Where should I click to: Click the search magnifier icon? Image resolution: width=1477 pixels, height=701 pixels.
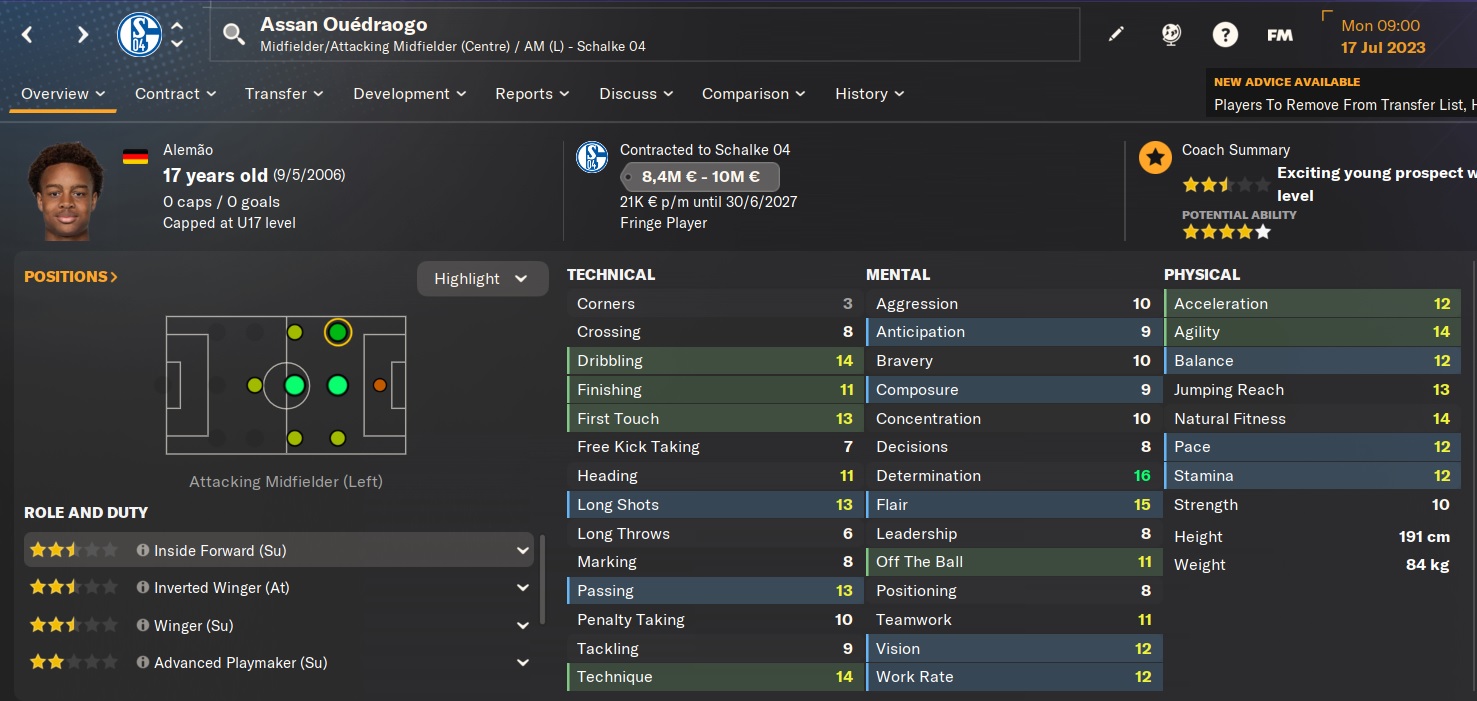pos(233,35)
